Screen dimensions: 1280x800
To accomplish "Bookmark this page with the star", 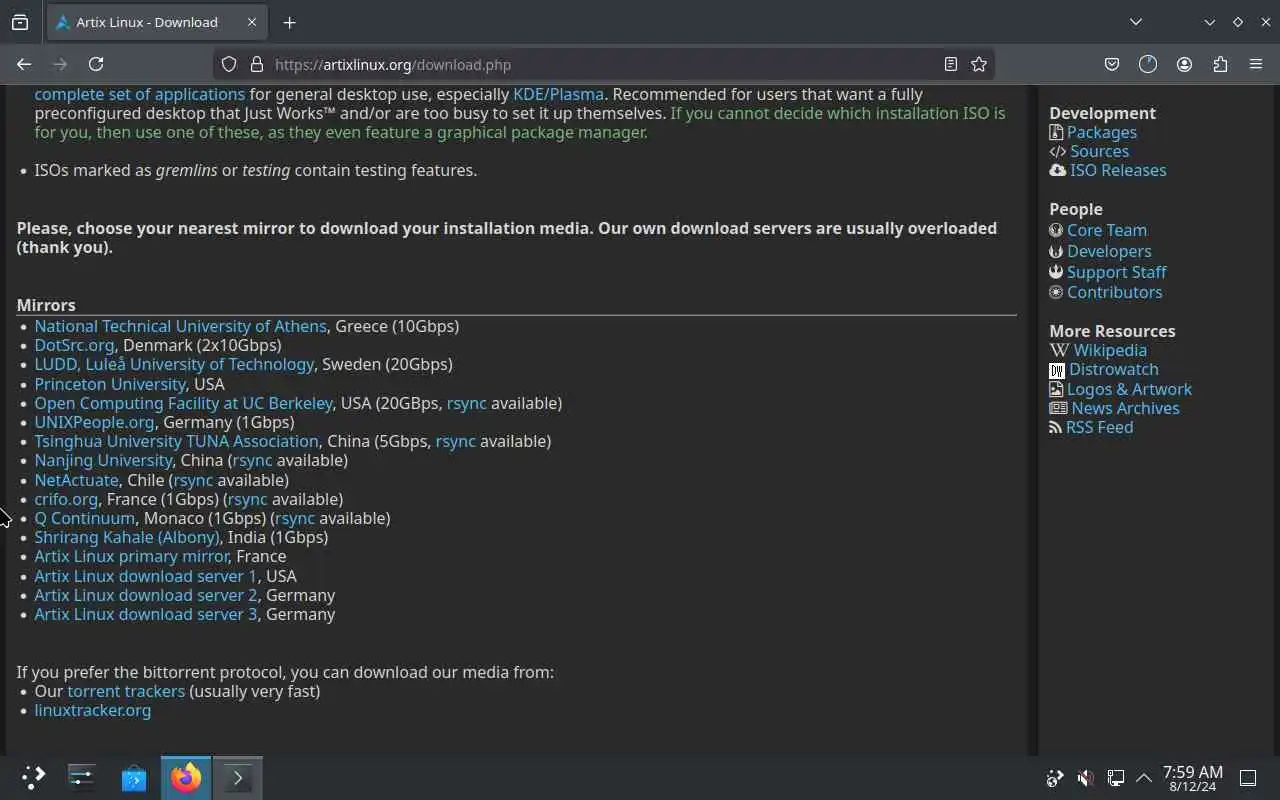I will [979, 64].
